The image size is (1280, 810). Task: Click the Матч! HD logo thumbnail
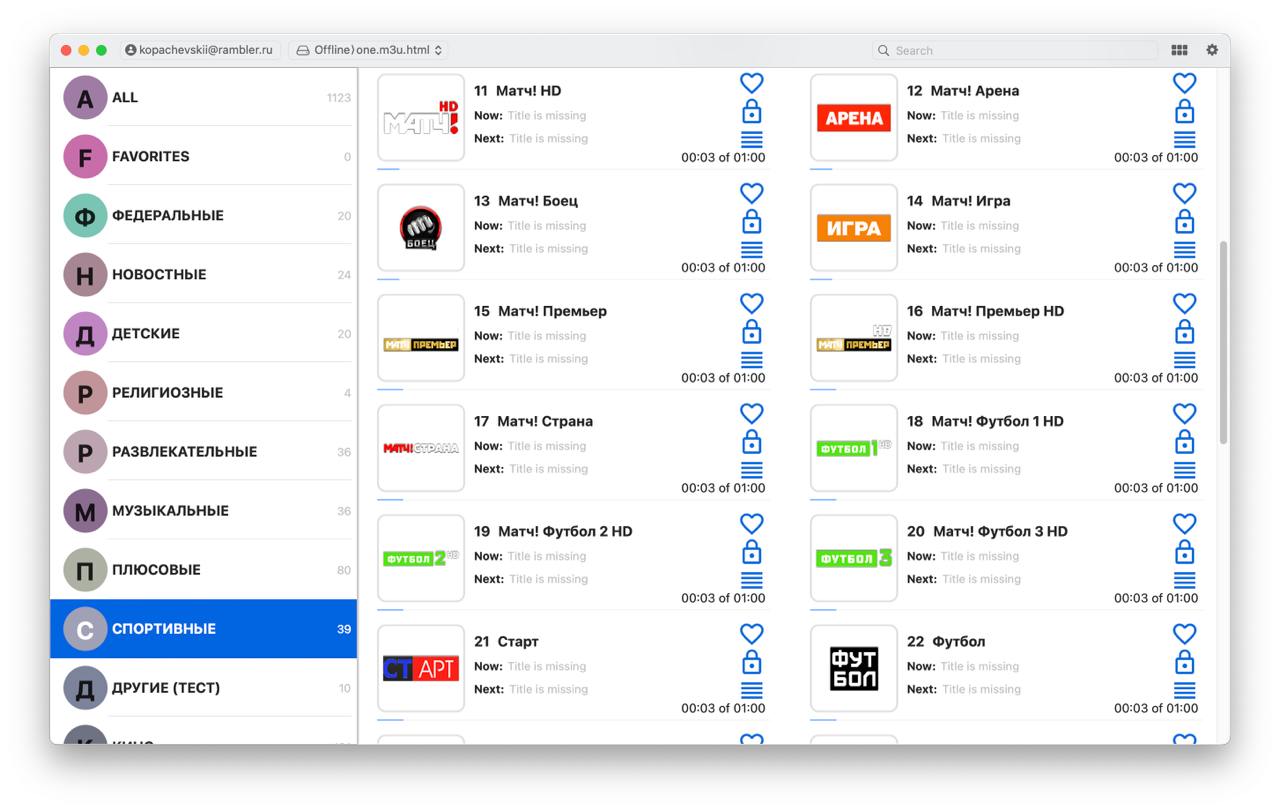coord(421,117)
